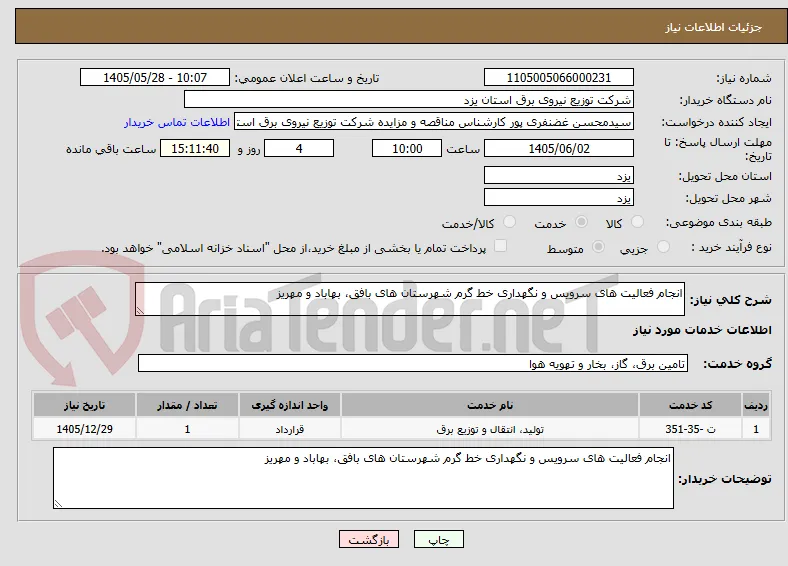Click the ردیف column header
The image size is (788, 566).
point(756,405)
